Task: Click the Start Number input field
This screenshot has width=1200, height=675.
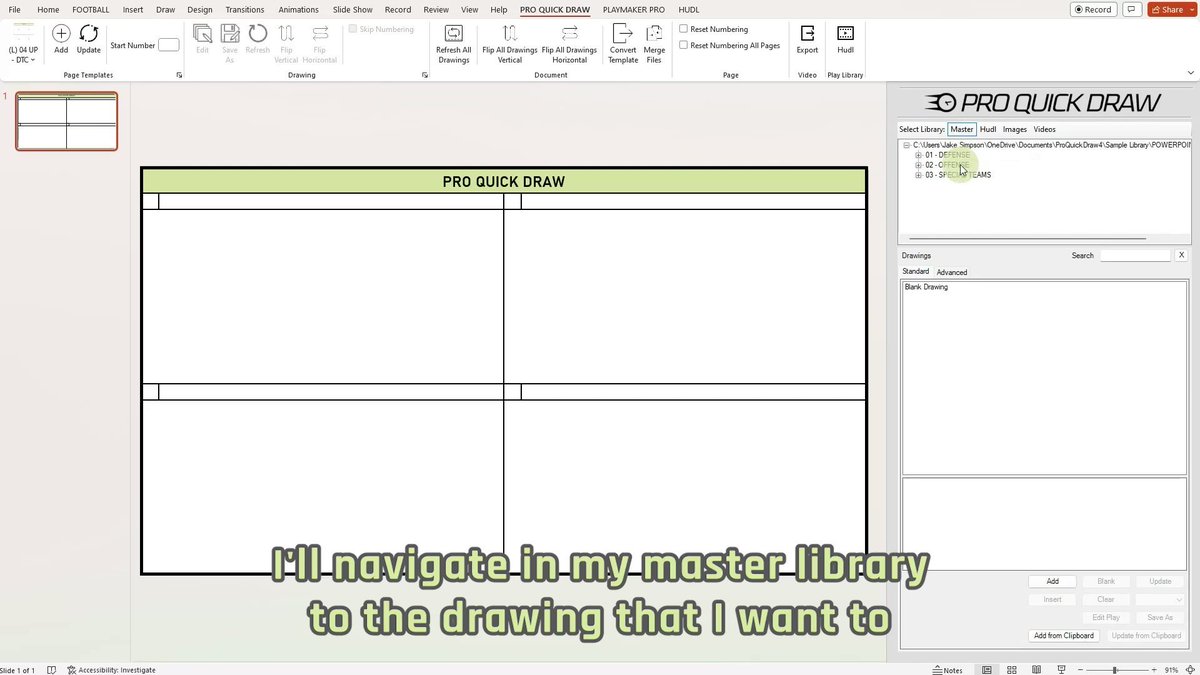Action: coord(169,45)
